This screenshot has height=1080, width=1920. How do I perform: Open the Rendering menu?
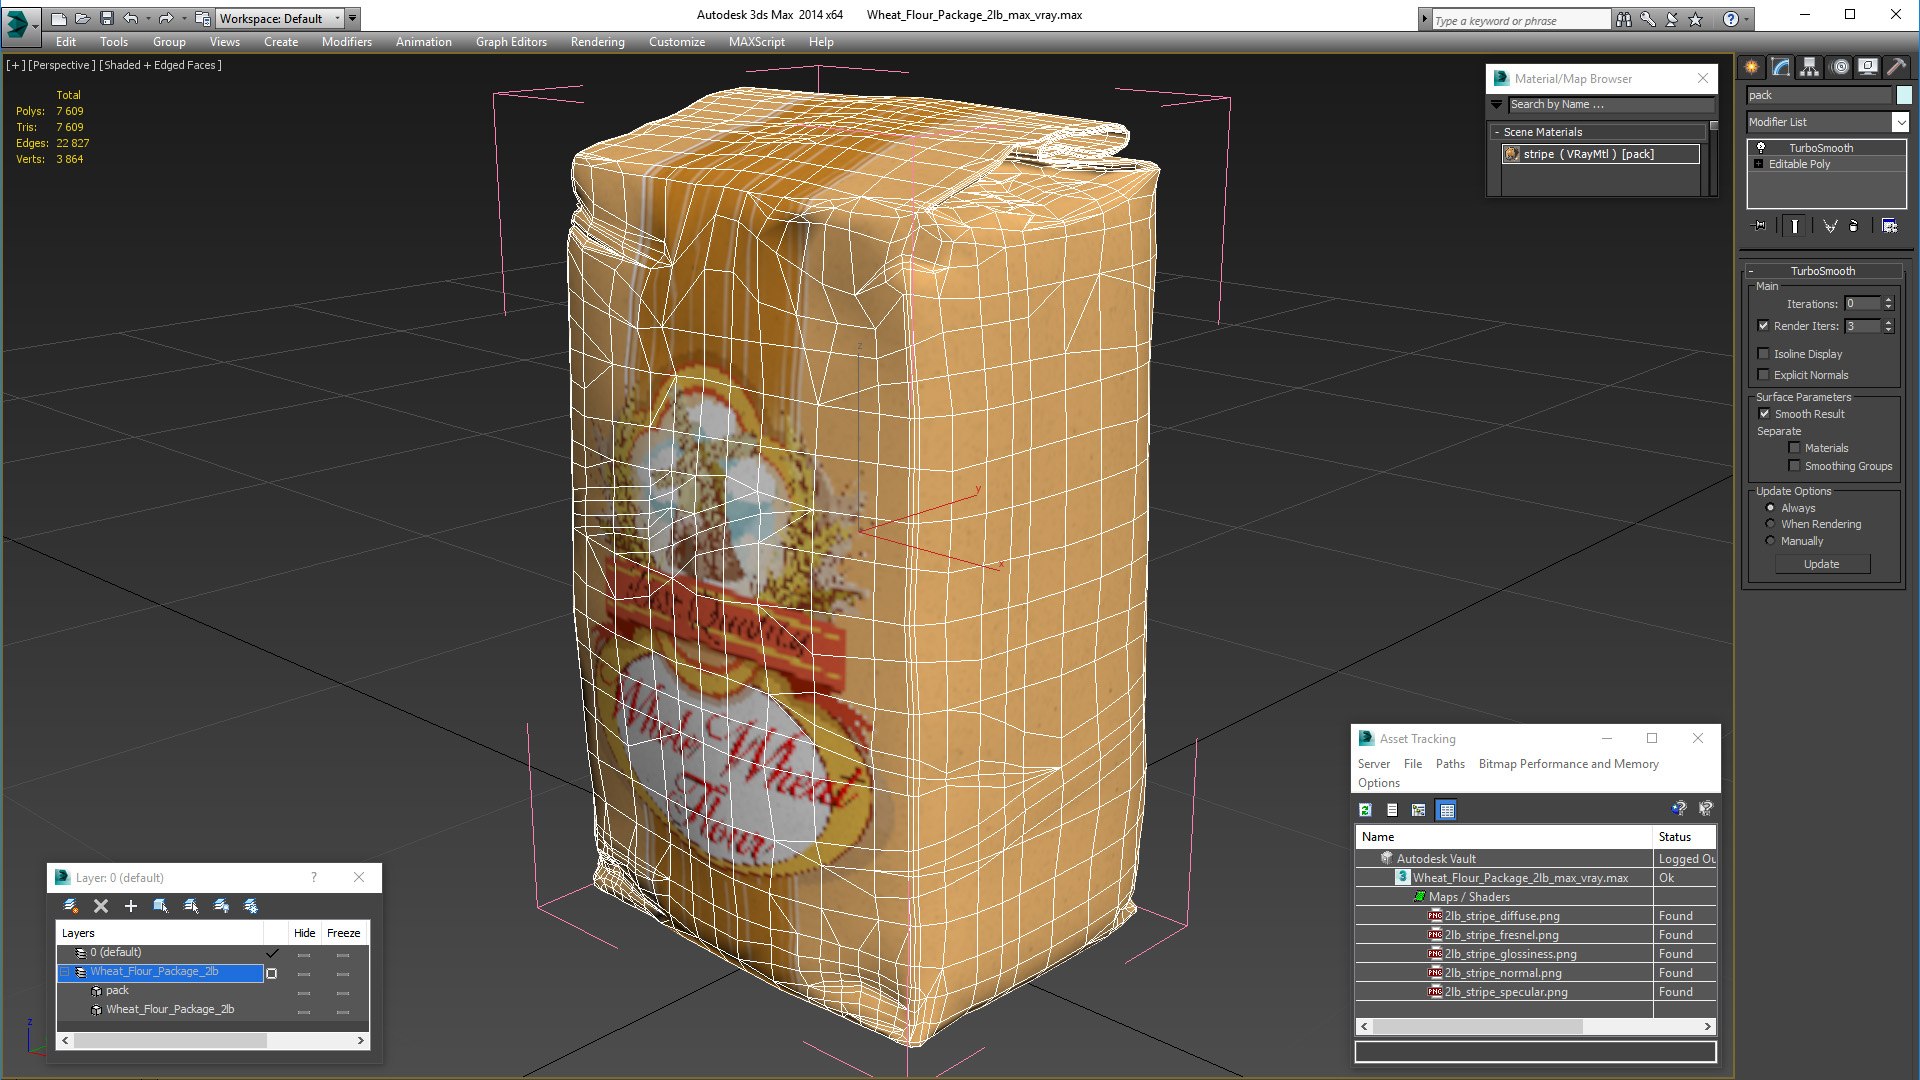tap(597, 42)
